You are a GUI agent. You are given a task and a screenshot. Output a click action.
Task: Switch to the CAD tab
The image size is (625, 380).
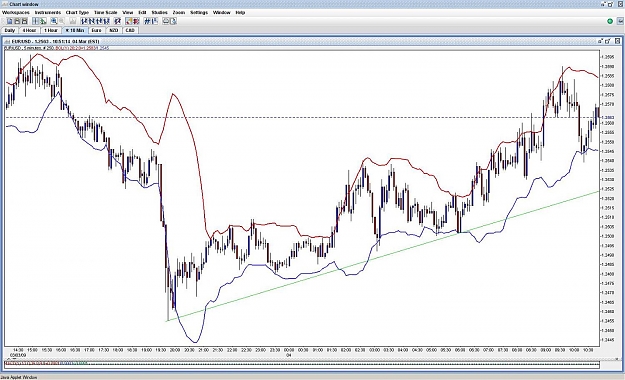pos(130,30)
